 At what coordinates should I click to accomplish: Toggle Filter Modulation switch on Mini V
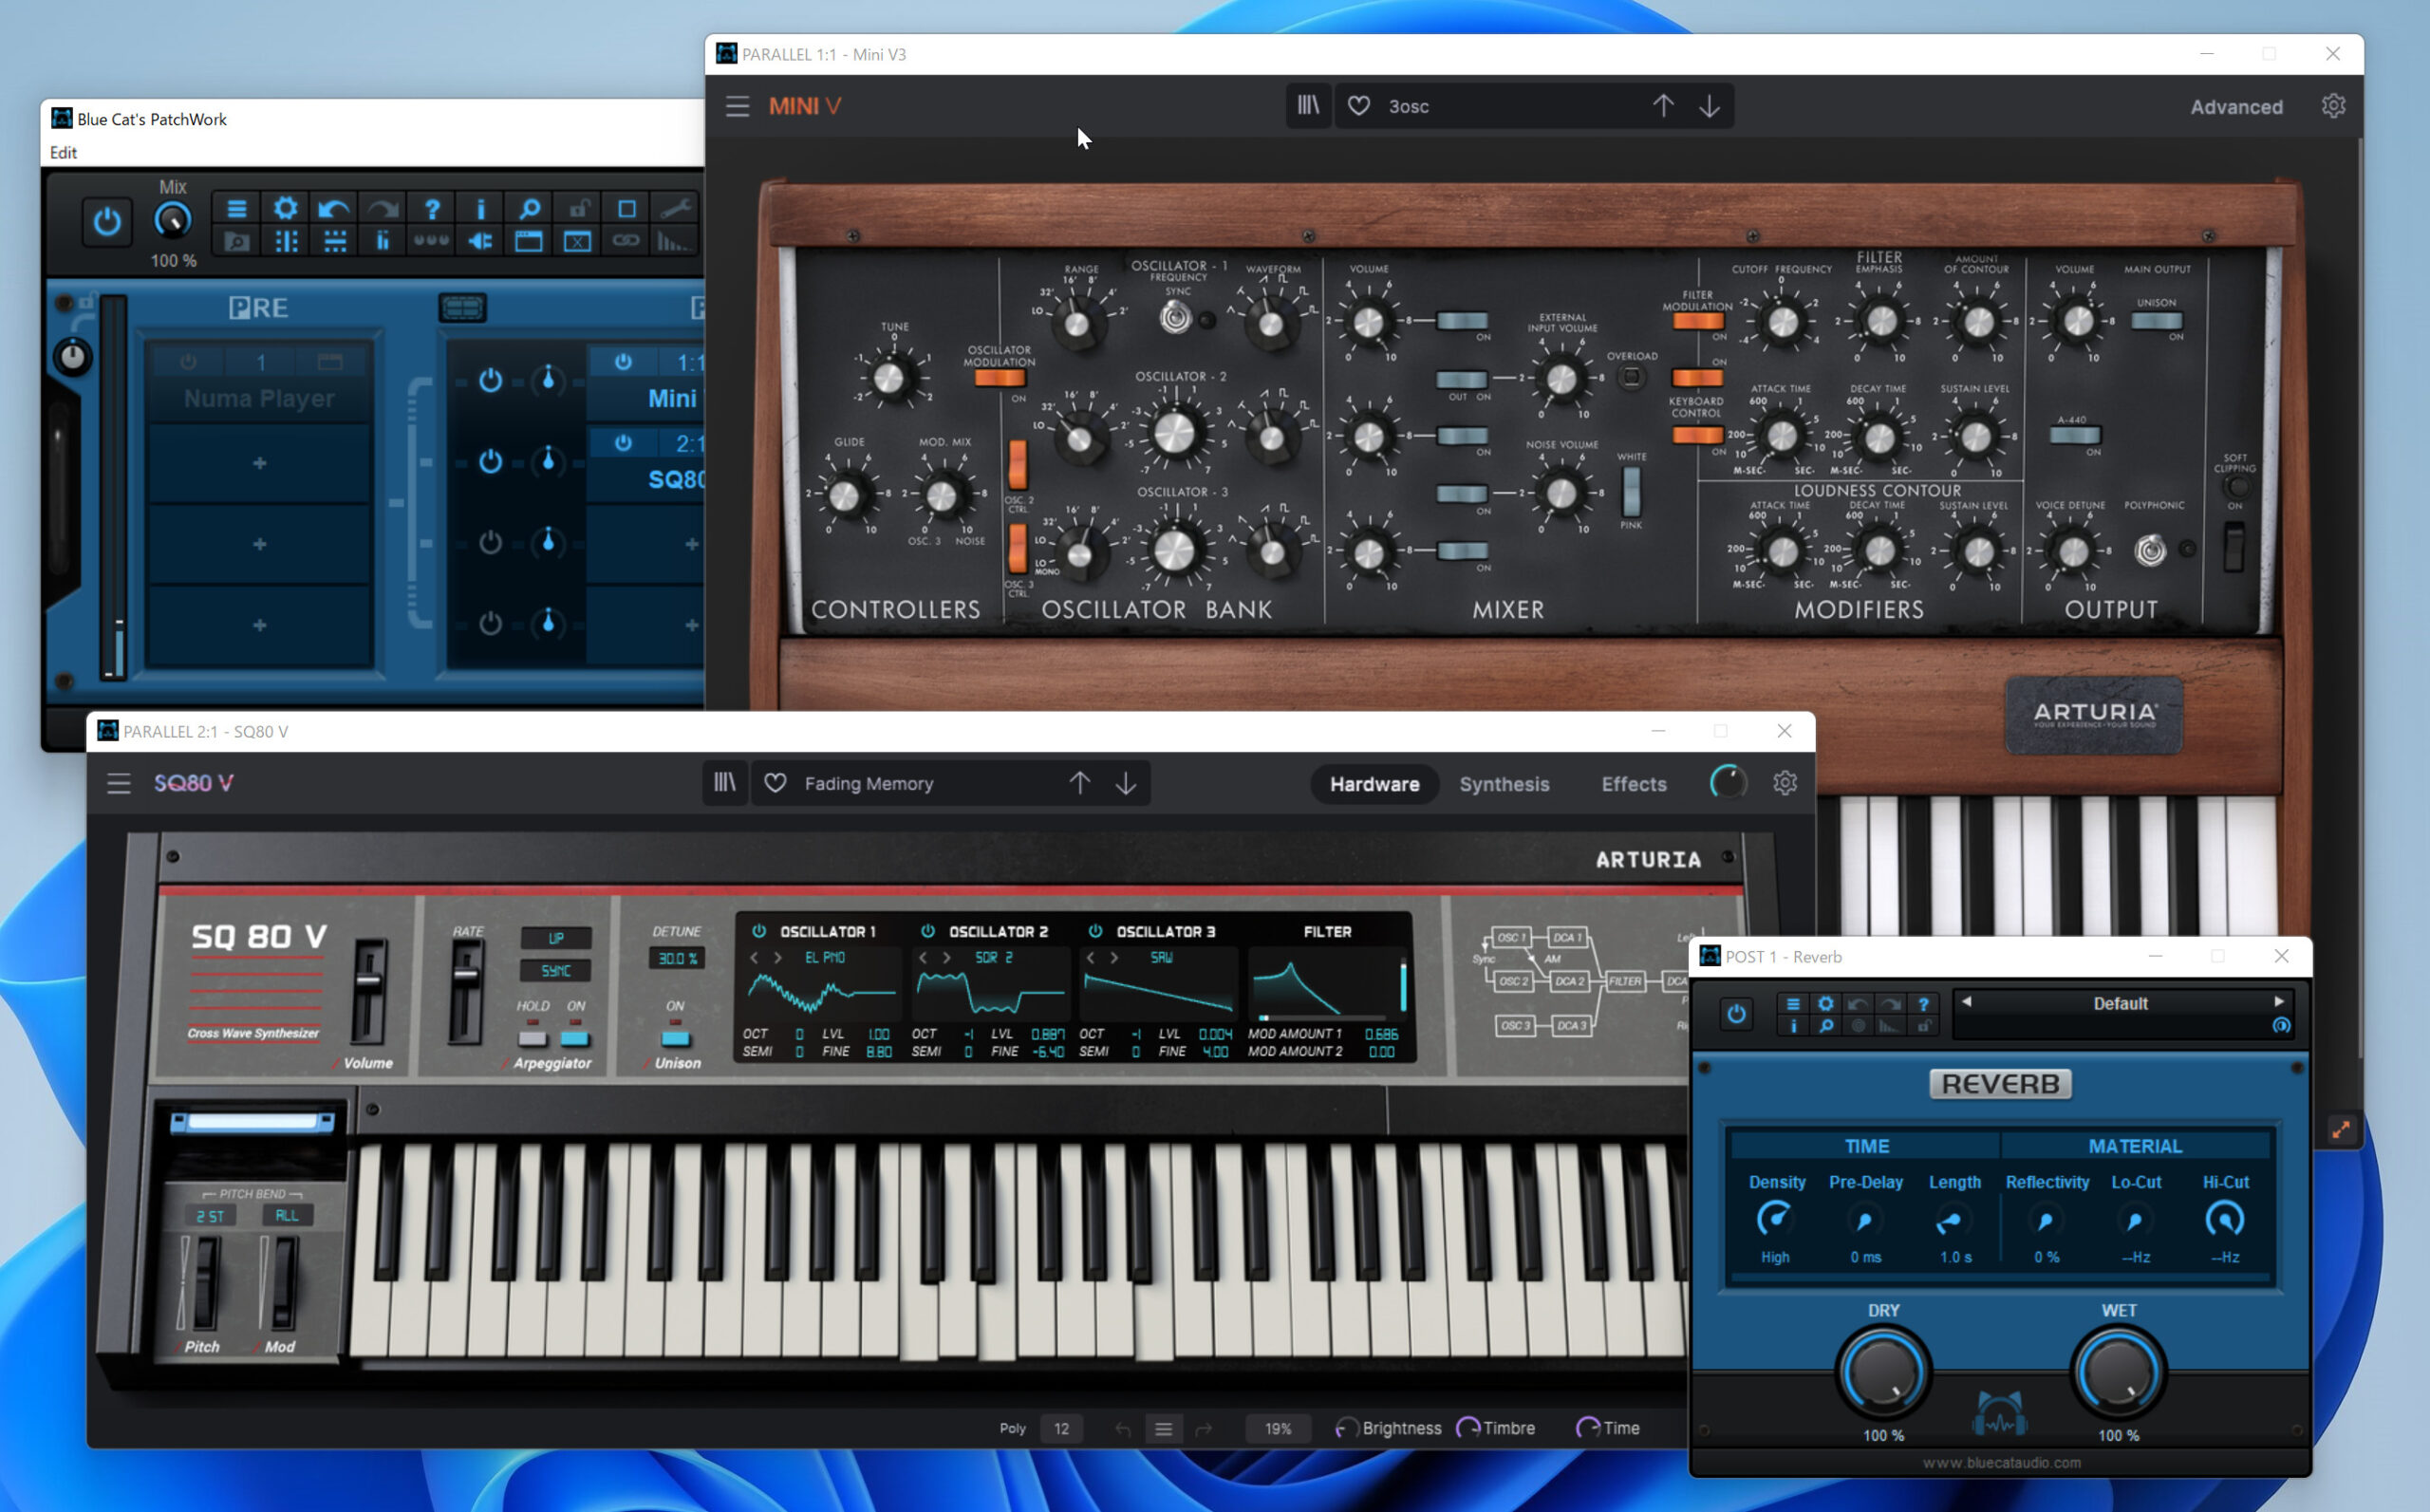point(1698,321)
